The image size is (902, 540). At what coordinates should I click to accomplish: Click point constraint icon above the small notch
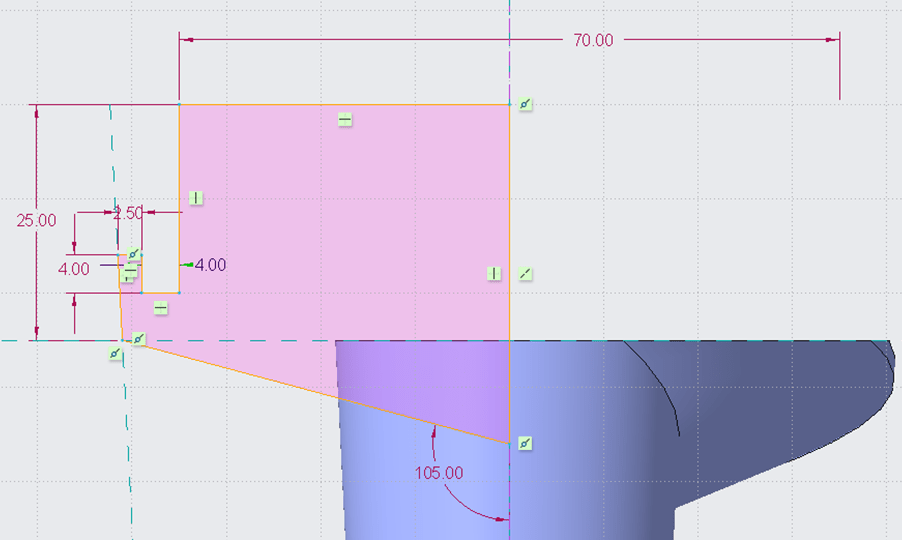pos(135,255)
